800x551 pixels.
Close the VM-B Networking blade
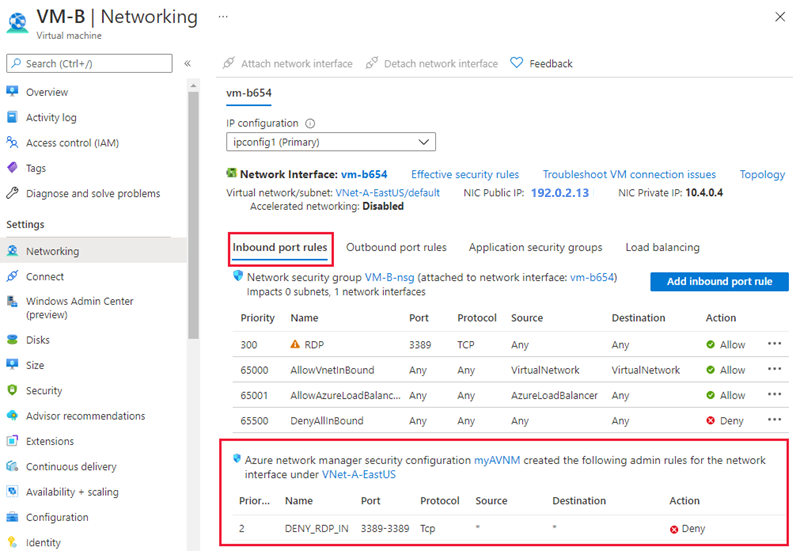[x=780, y=17]
